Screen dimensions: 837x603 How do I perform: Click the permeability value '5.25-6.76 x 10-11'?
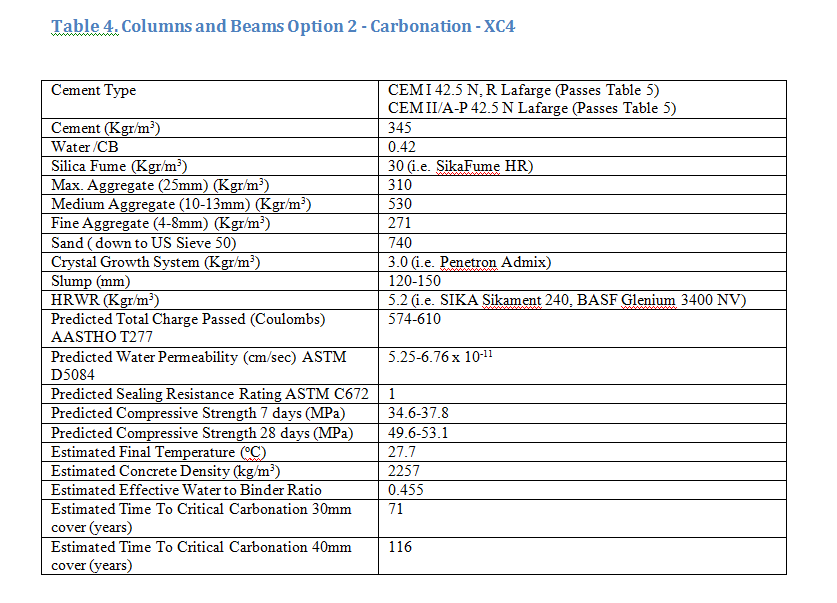[x=440, y=356]
